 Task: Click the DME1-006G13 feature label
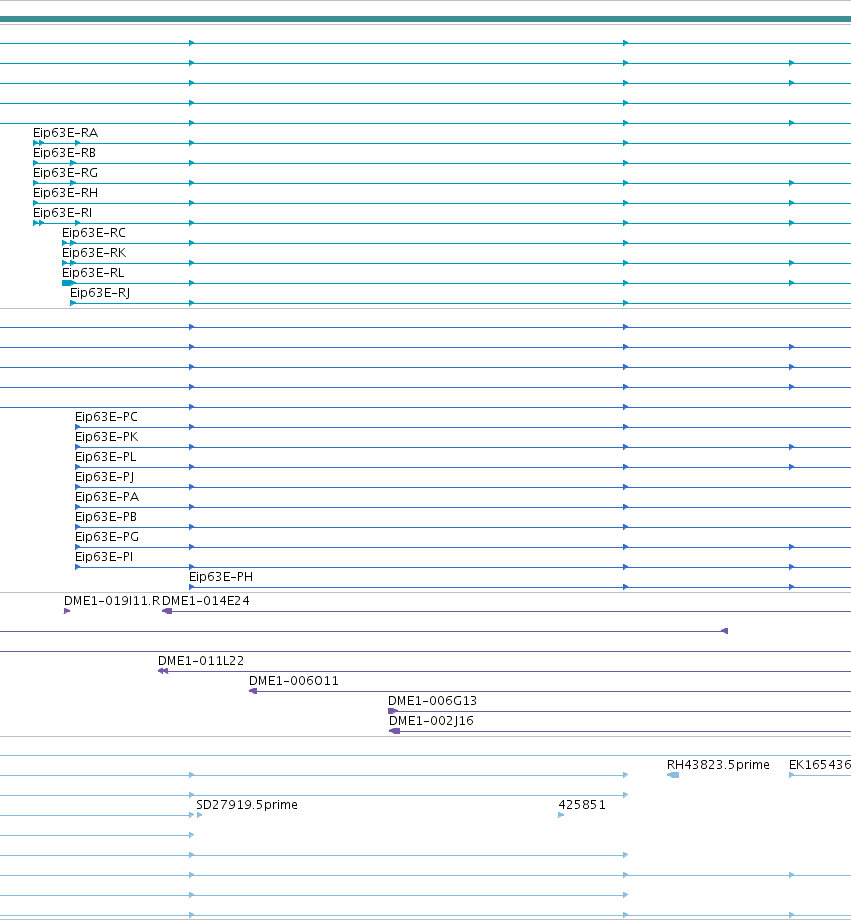pos(433,701)
